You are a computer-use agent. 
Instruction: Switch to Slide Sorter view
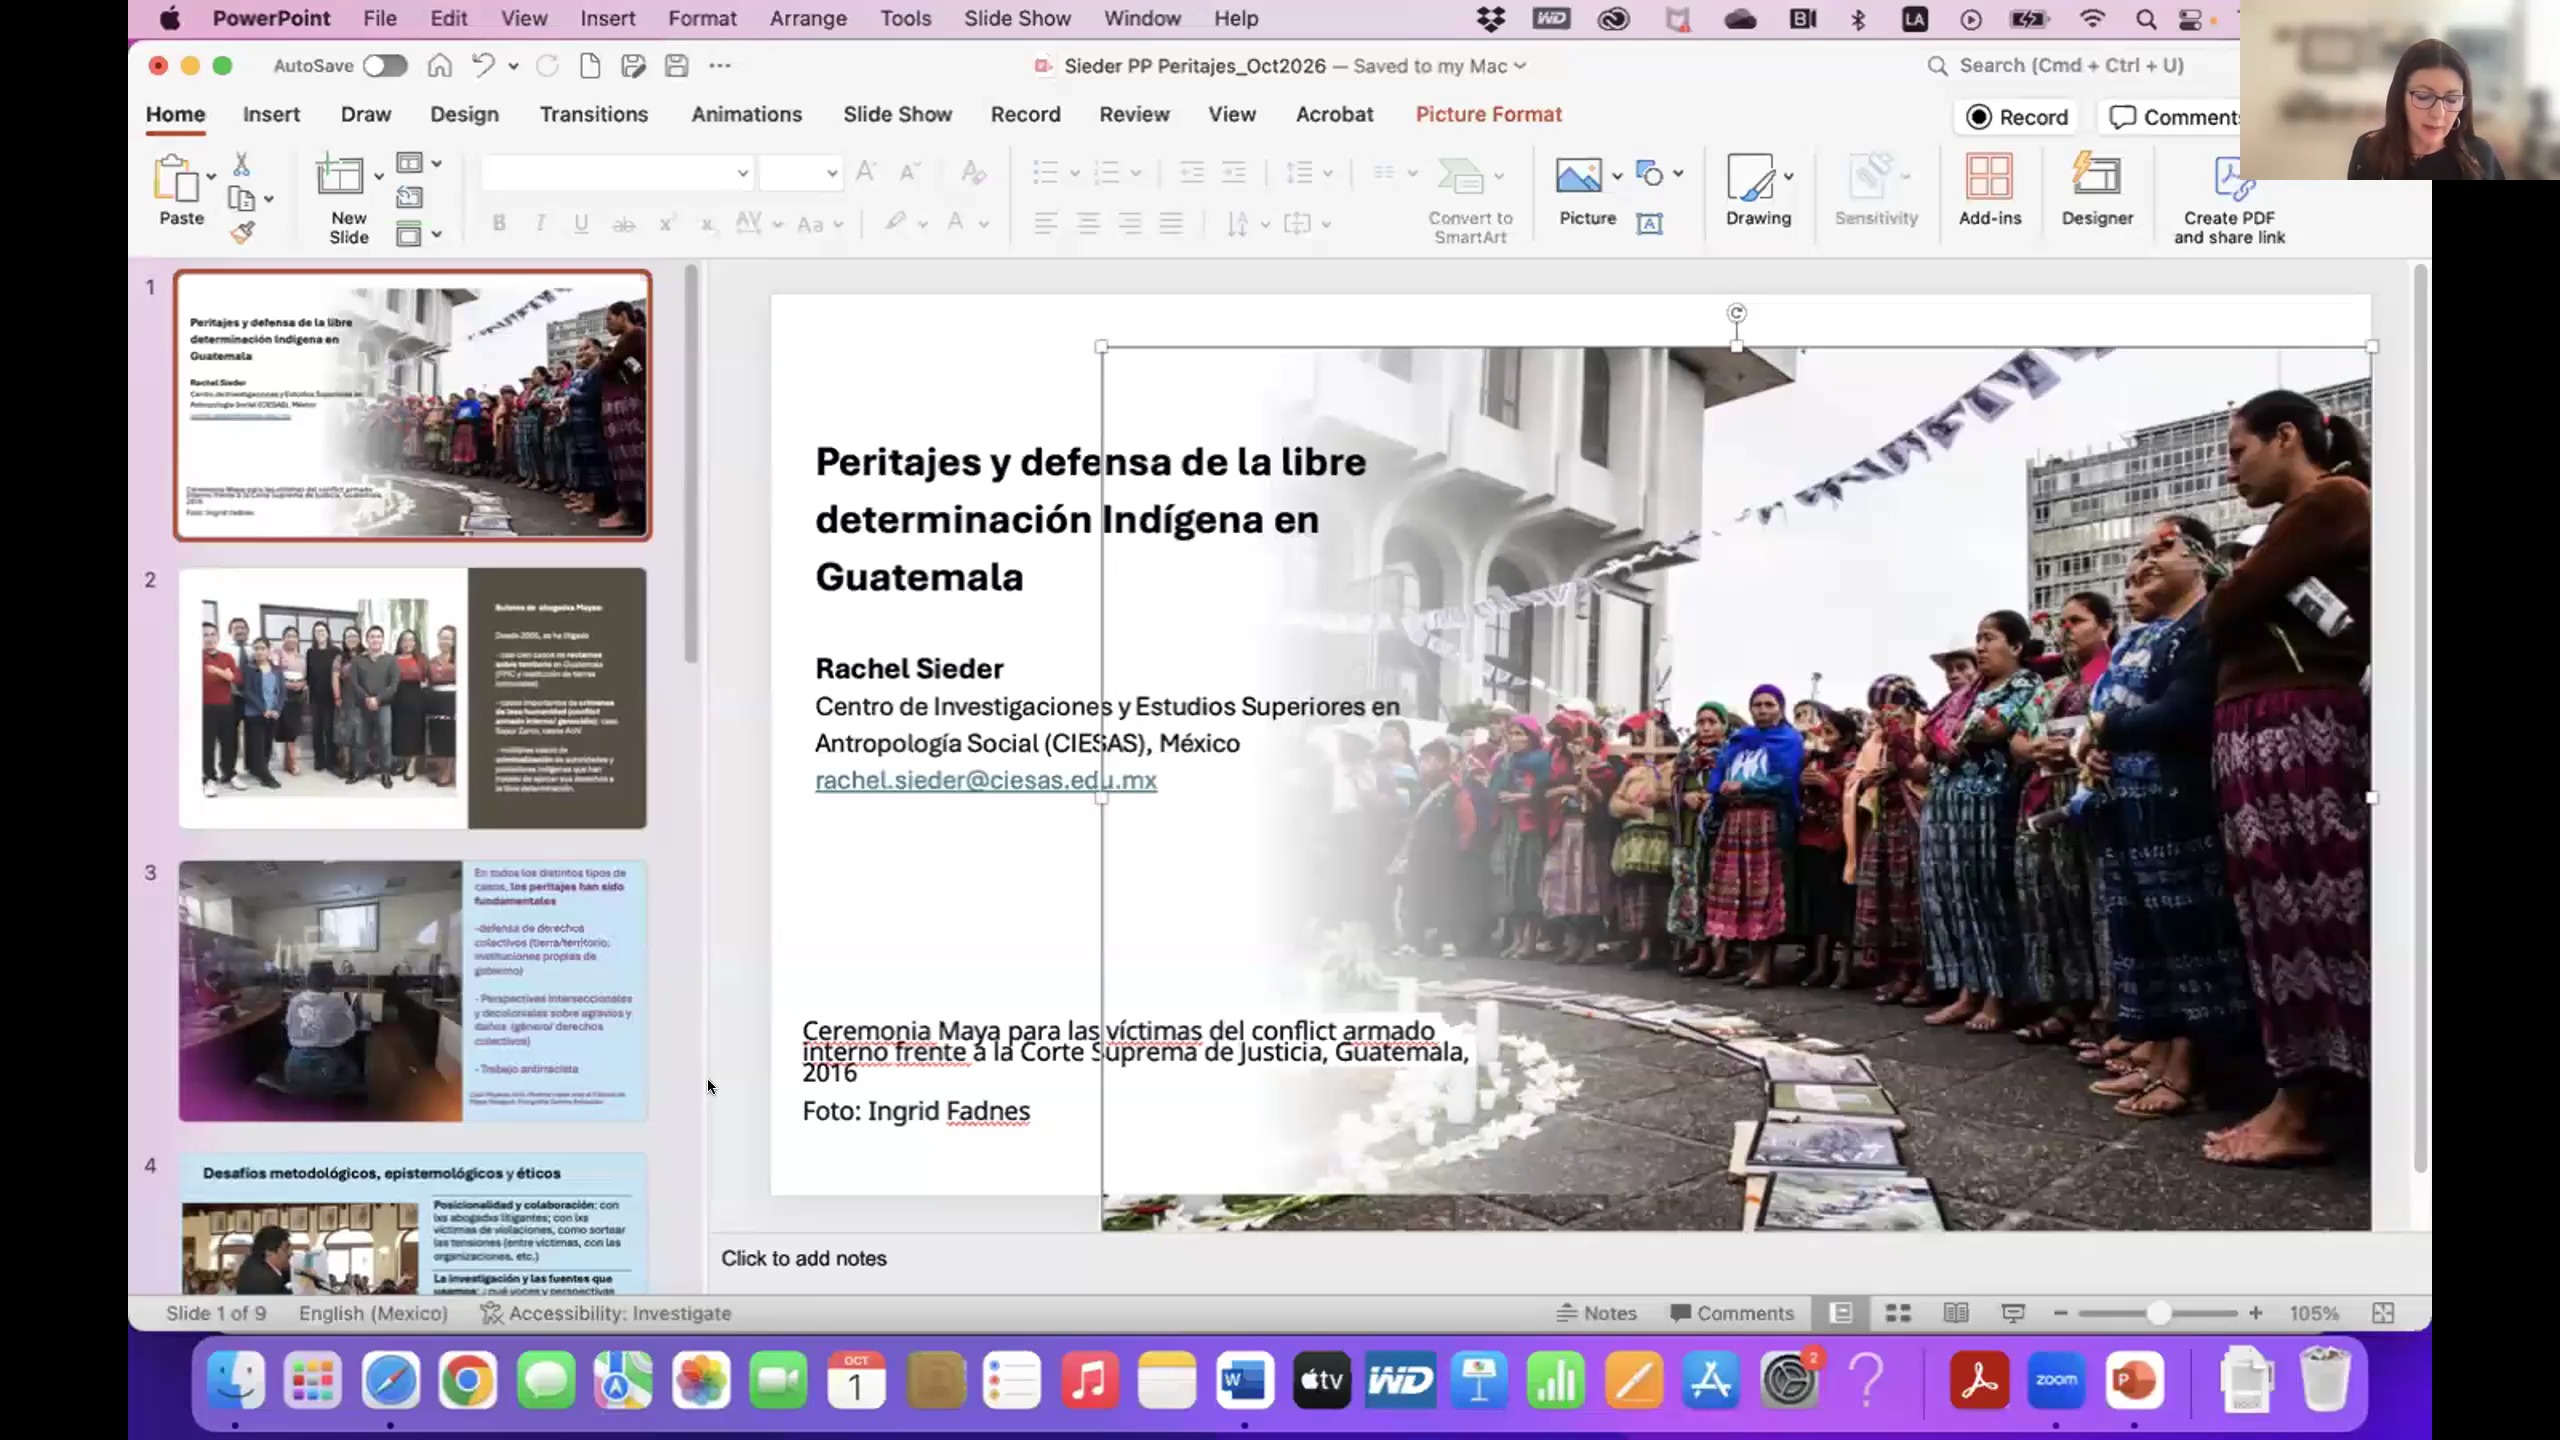tap(1898, 1313)
